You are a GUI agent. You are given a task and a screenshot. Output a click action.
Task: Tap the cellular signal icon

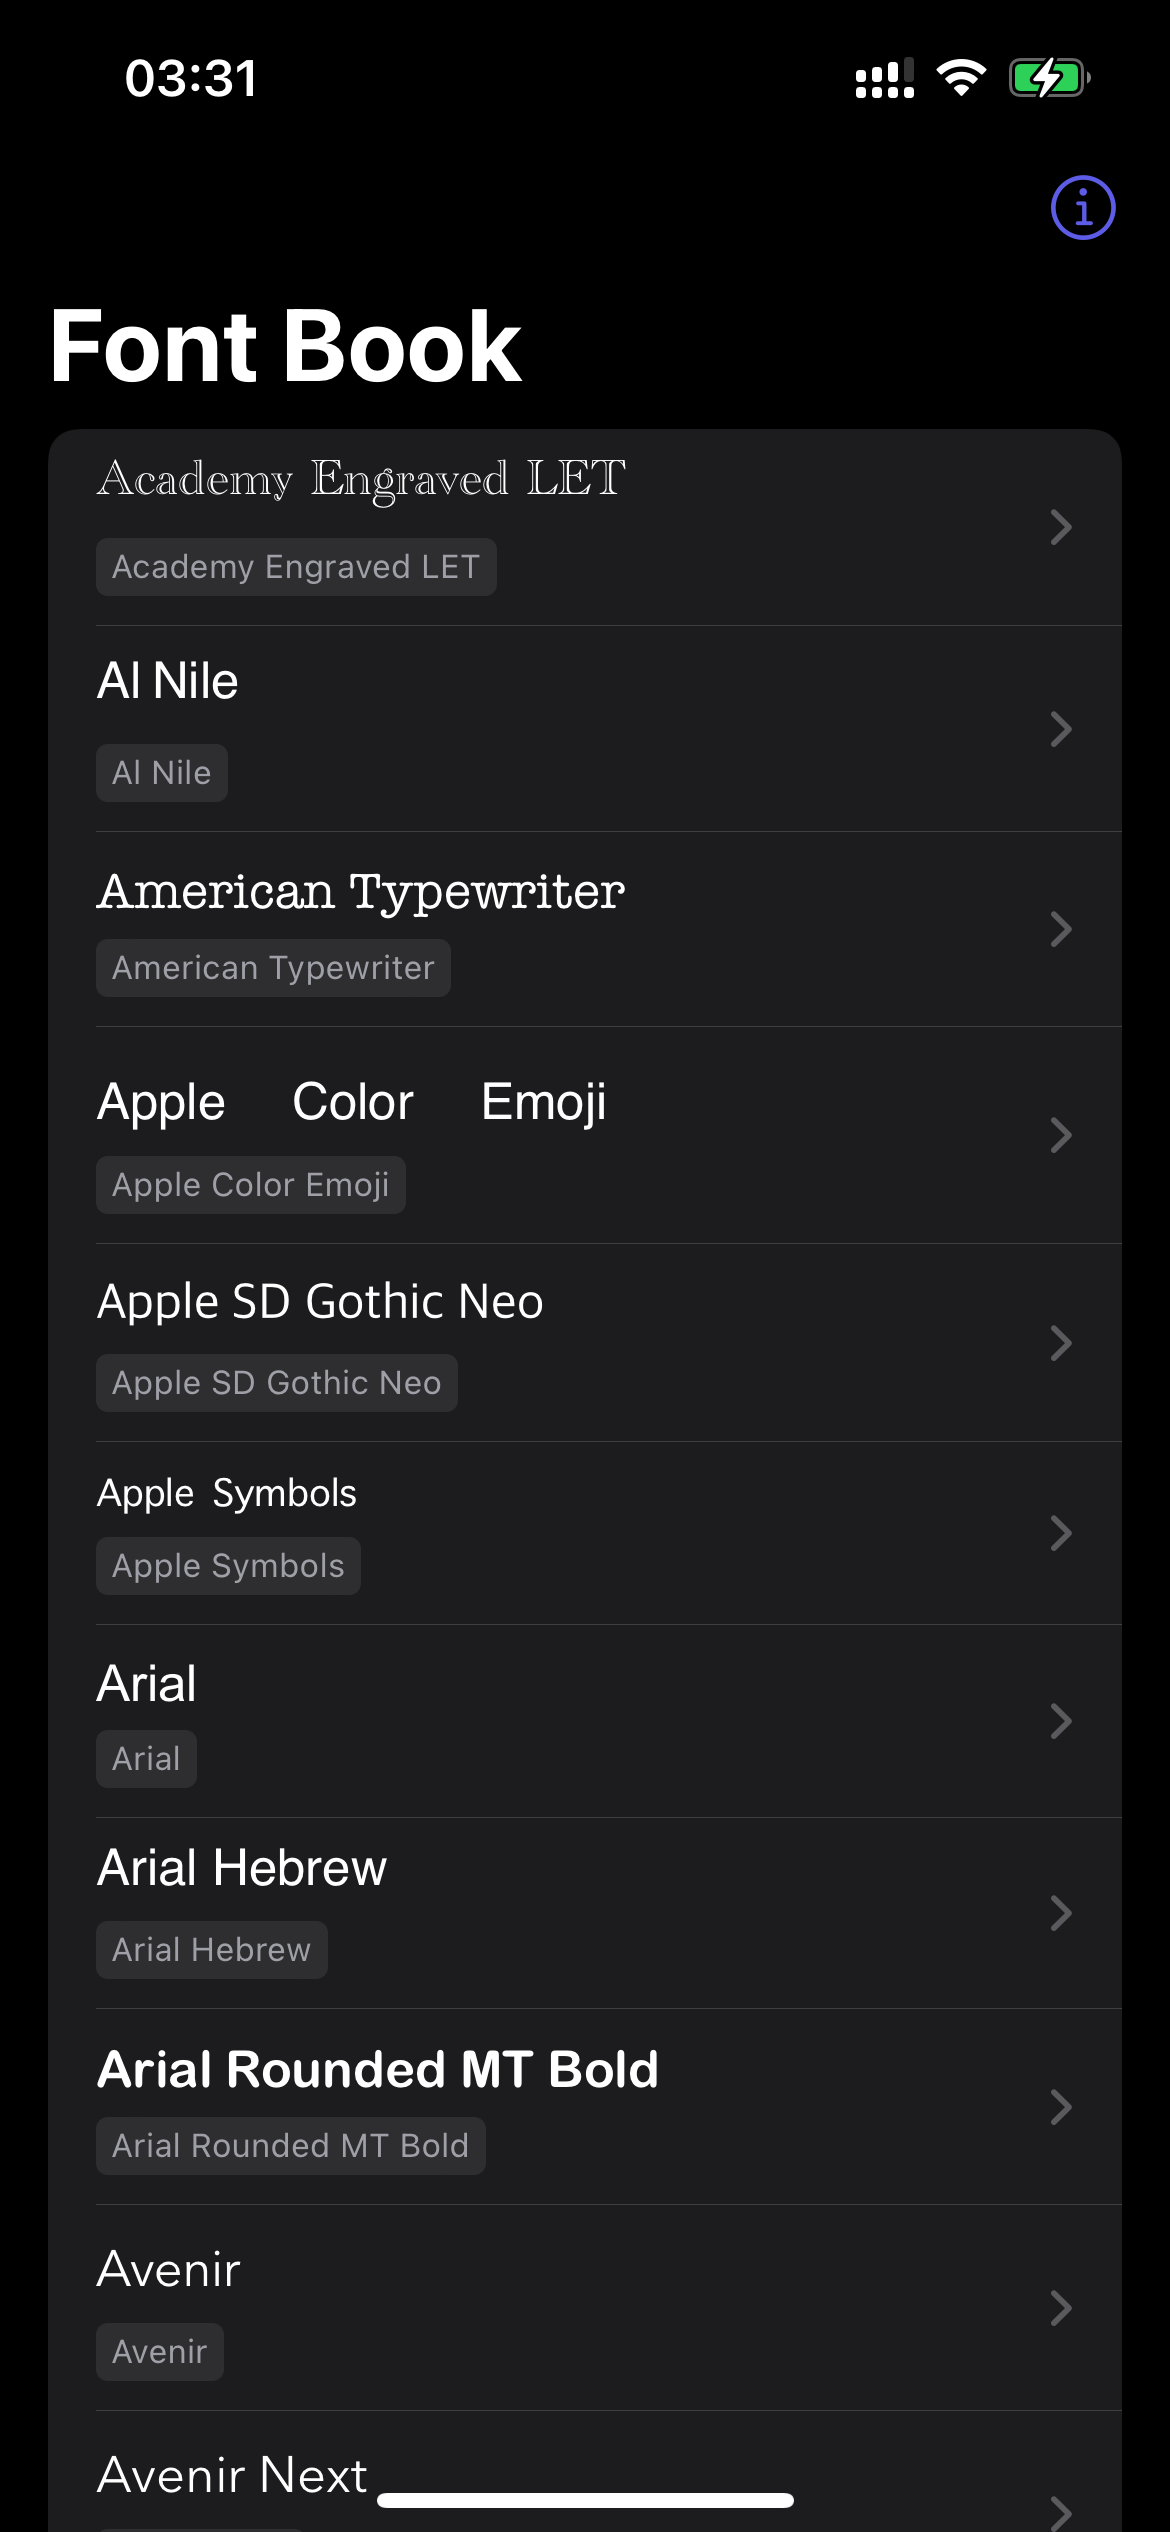coord(885,78)
